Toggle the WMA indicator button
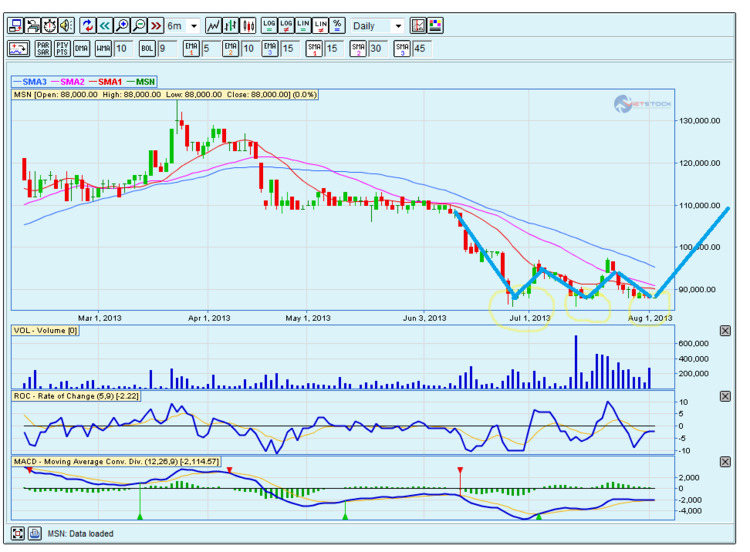The width and height of the screenshot is (750, 552). click(103, 48)
